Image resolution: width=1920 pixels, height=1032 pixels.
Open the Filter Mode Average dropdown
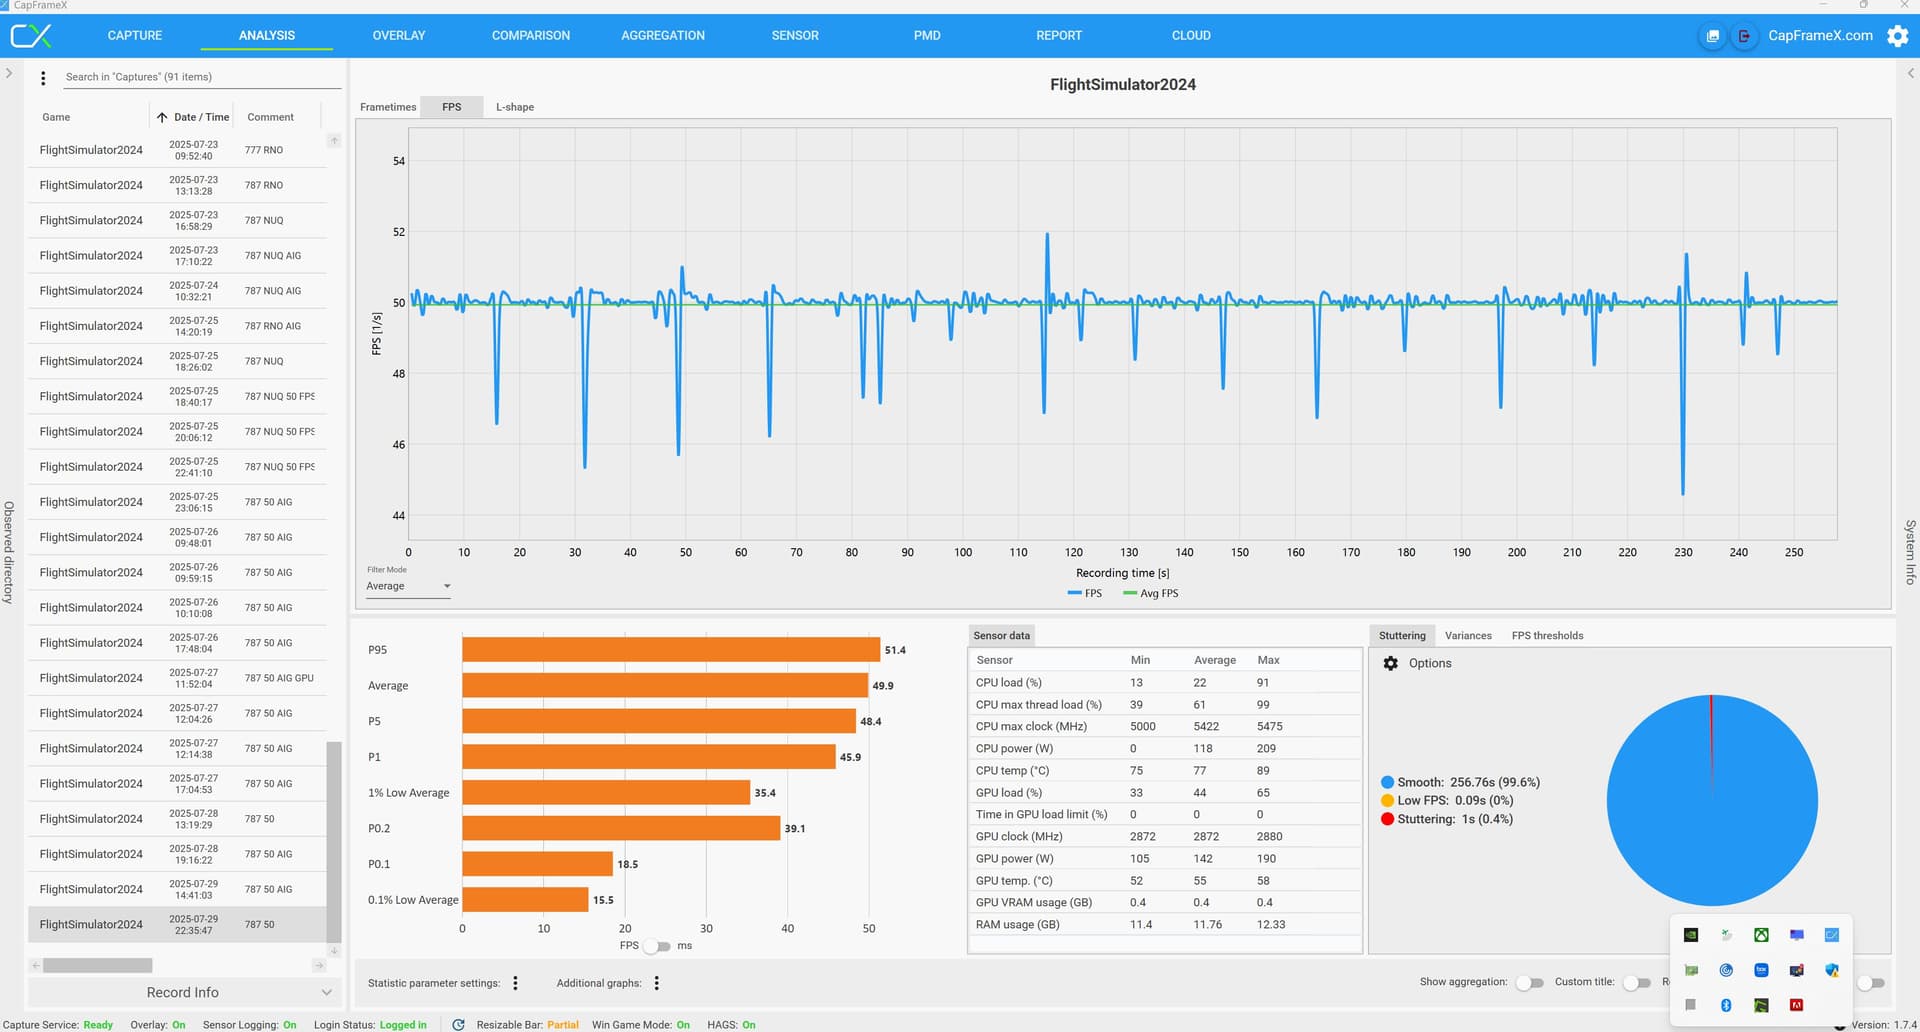pos(408,586)
